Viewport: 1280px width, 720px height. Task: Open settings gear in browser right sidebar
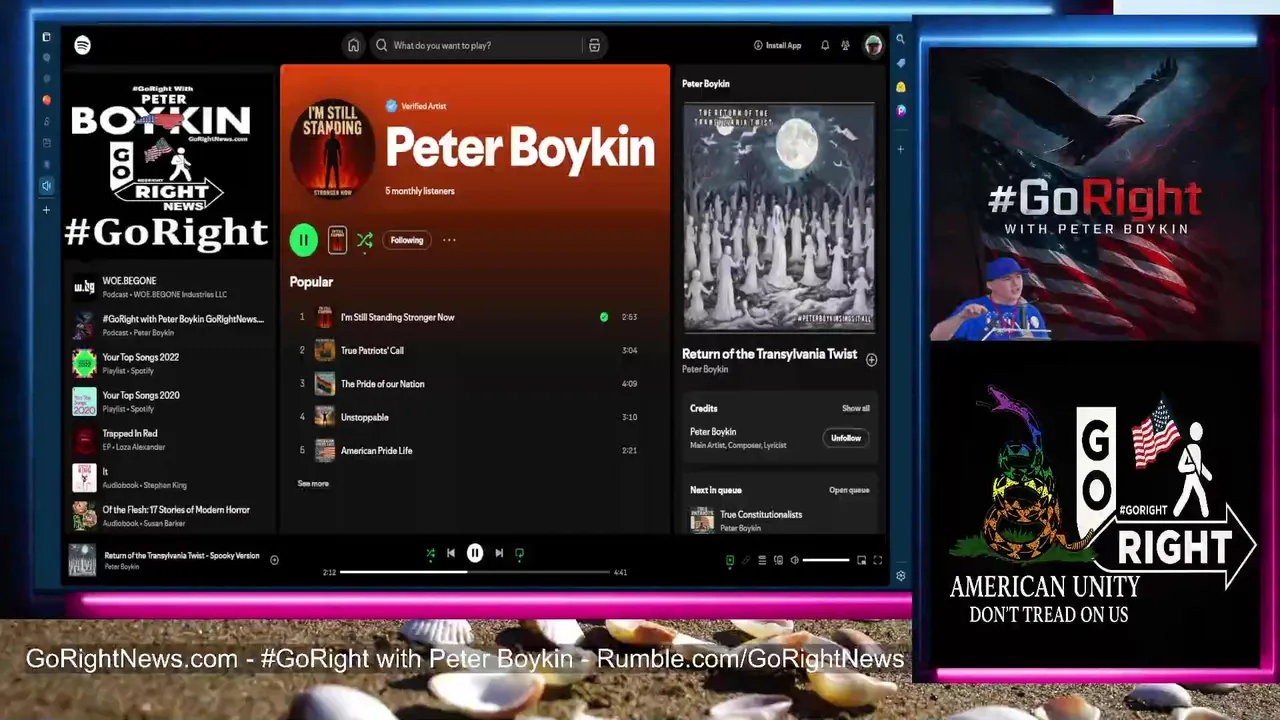click(x=900, y=576)
